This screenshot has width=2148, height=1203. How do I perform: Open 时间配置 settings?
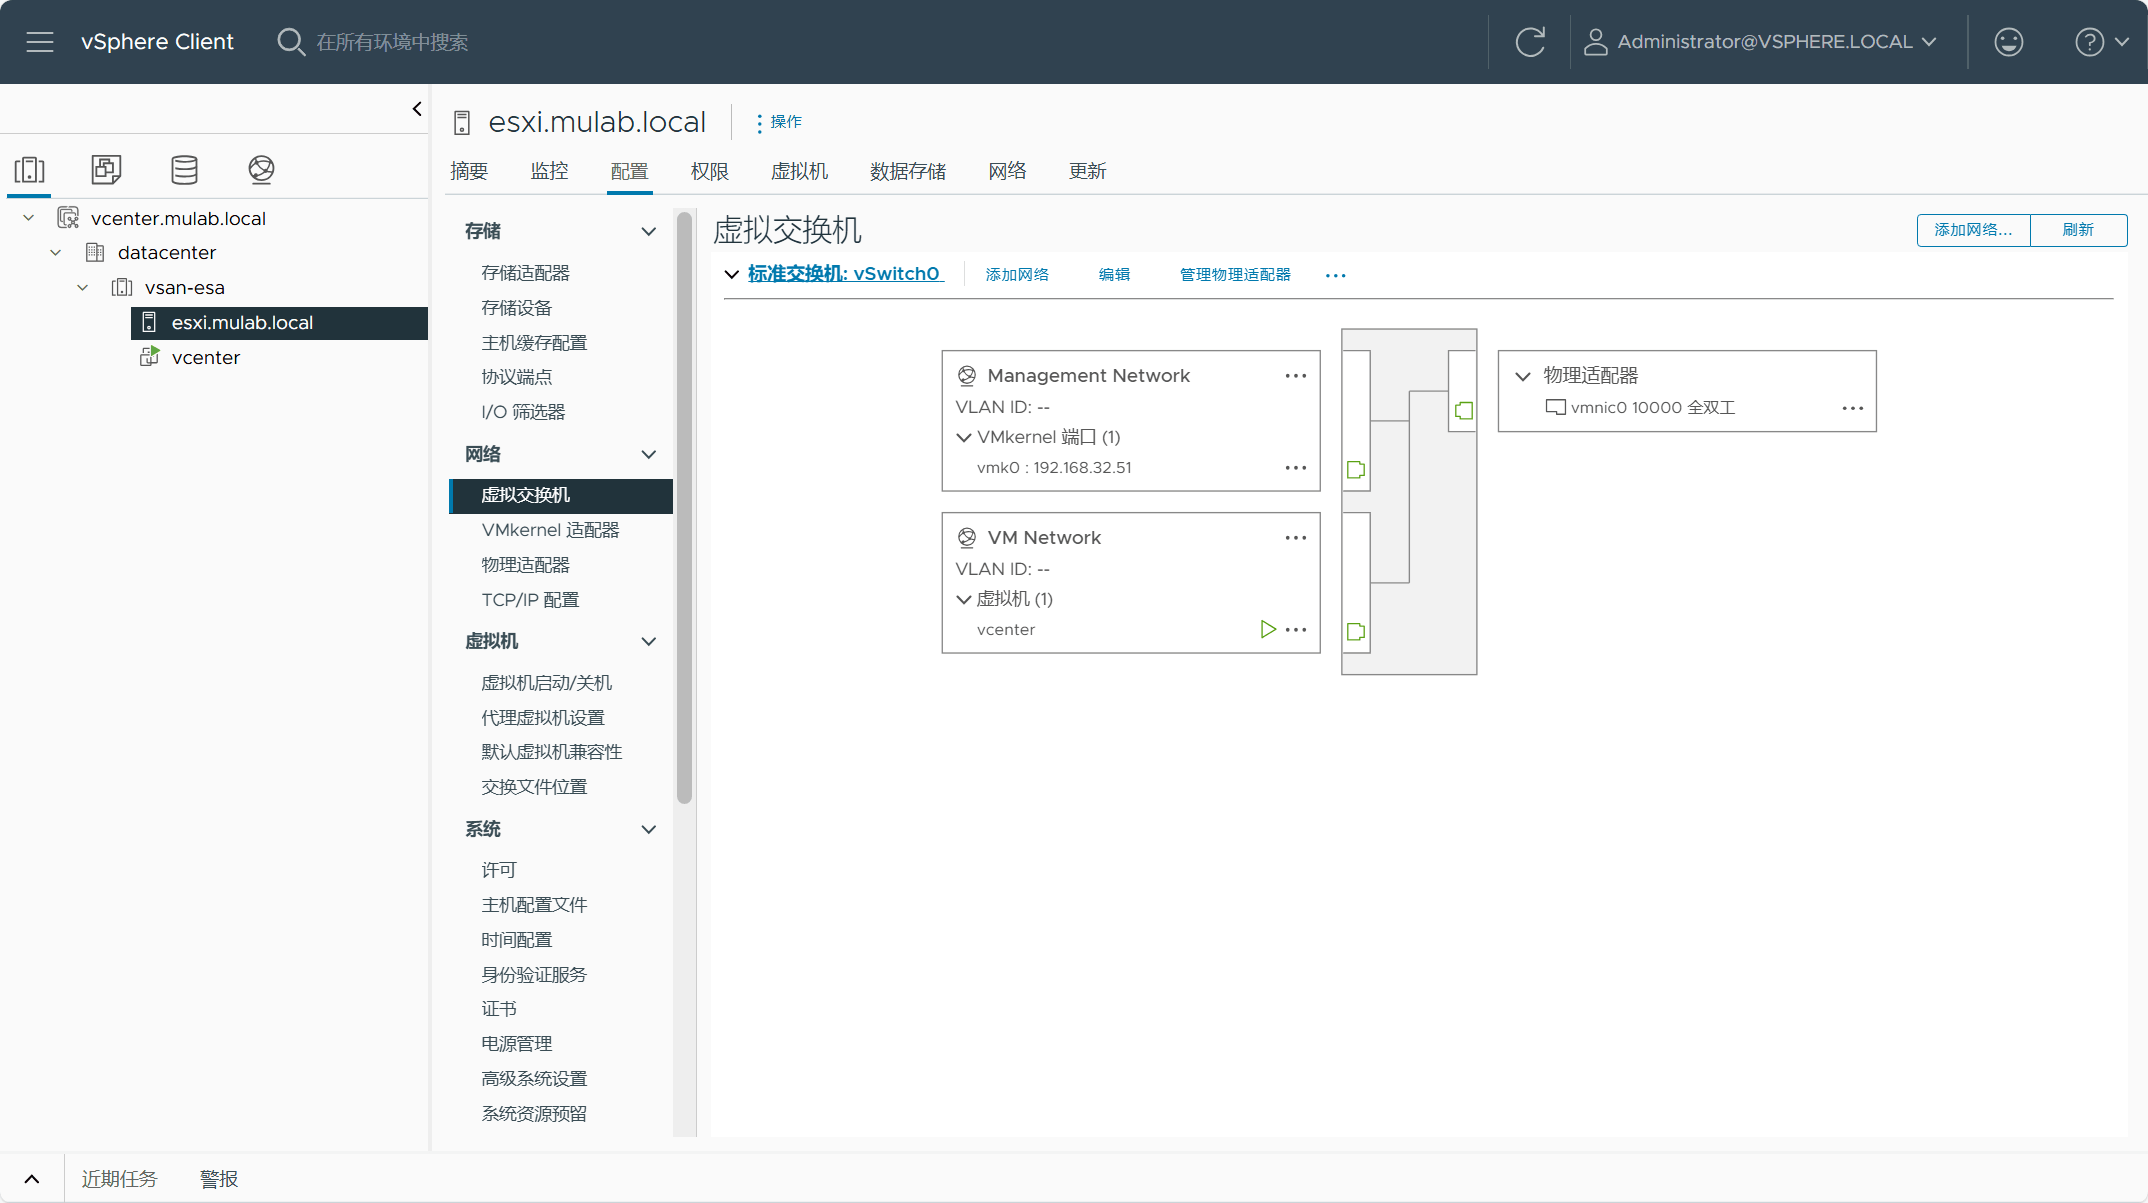tap(517, 940)
